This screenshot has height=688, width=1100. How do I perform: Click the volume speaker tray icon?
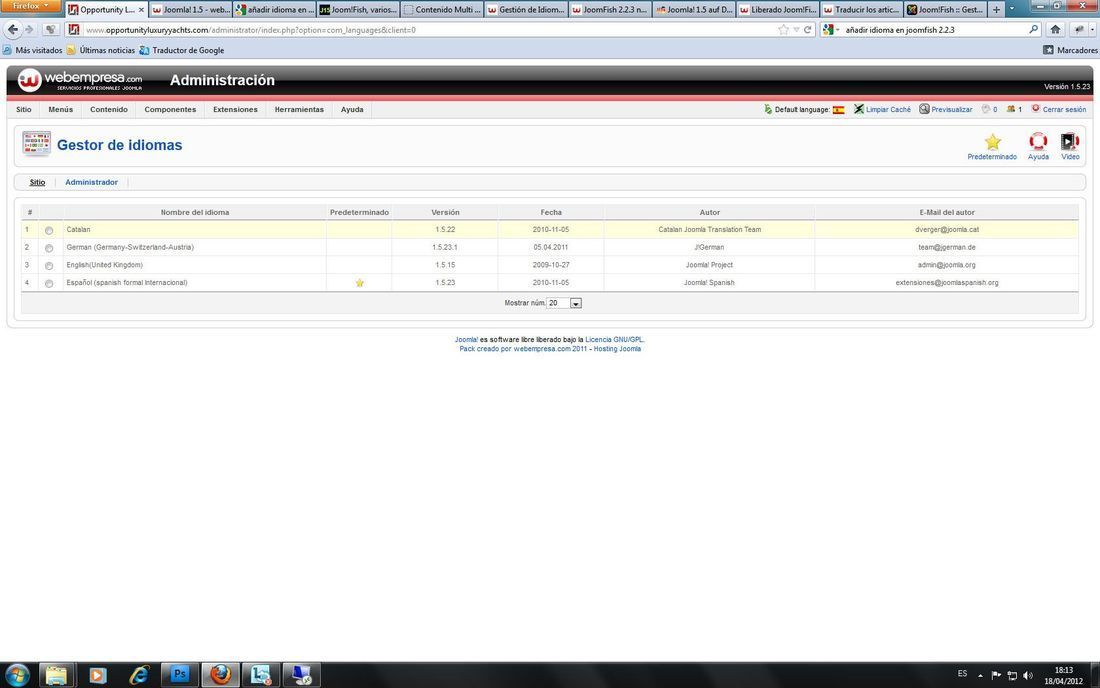(x=1028, y=675)
